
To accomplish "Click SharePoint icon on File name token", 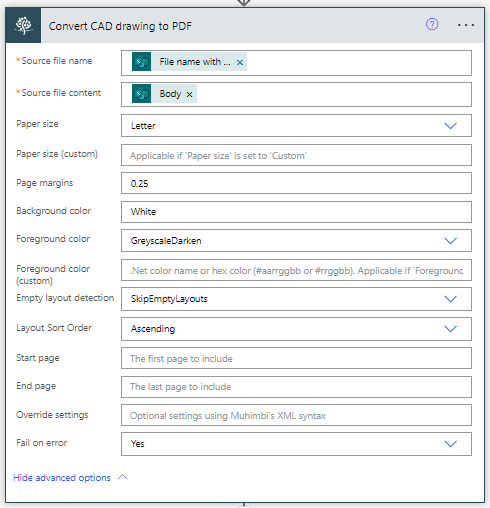I will pos(142,62).
